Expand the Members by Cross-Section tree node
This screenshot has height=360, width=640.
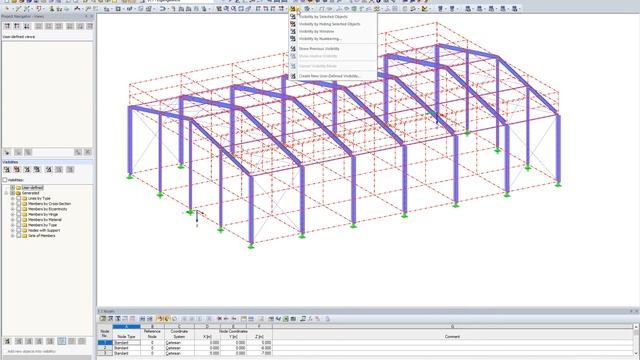(13, 204)
